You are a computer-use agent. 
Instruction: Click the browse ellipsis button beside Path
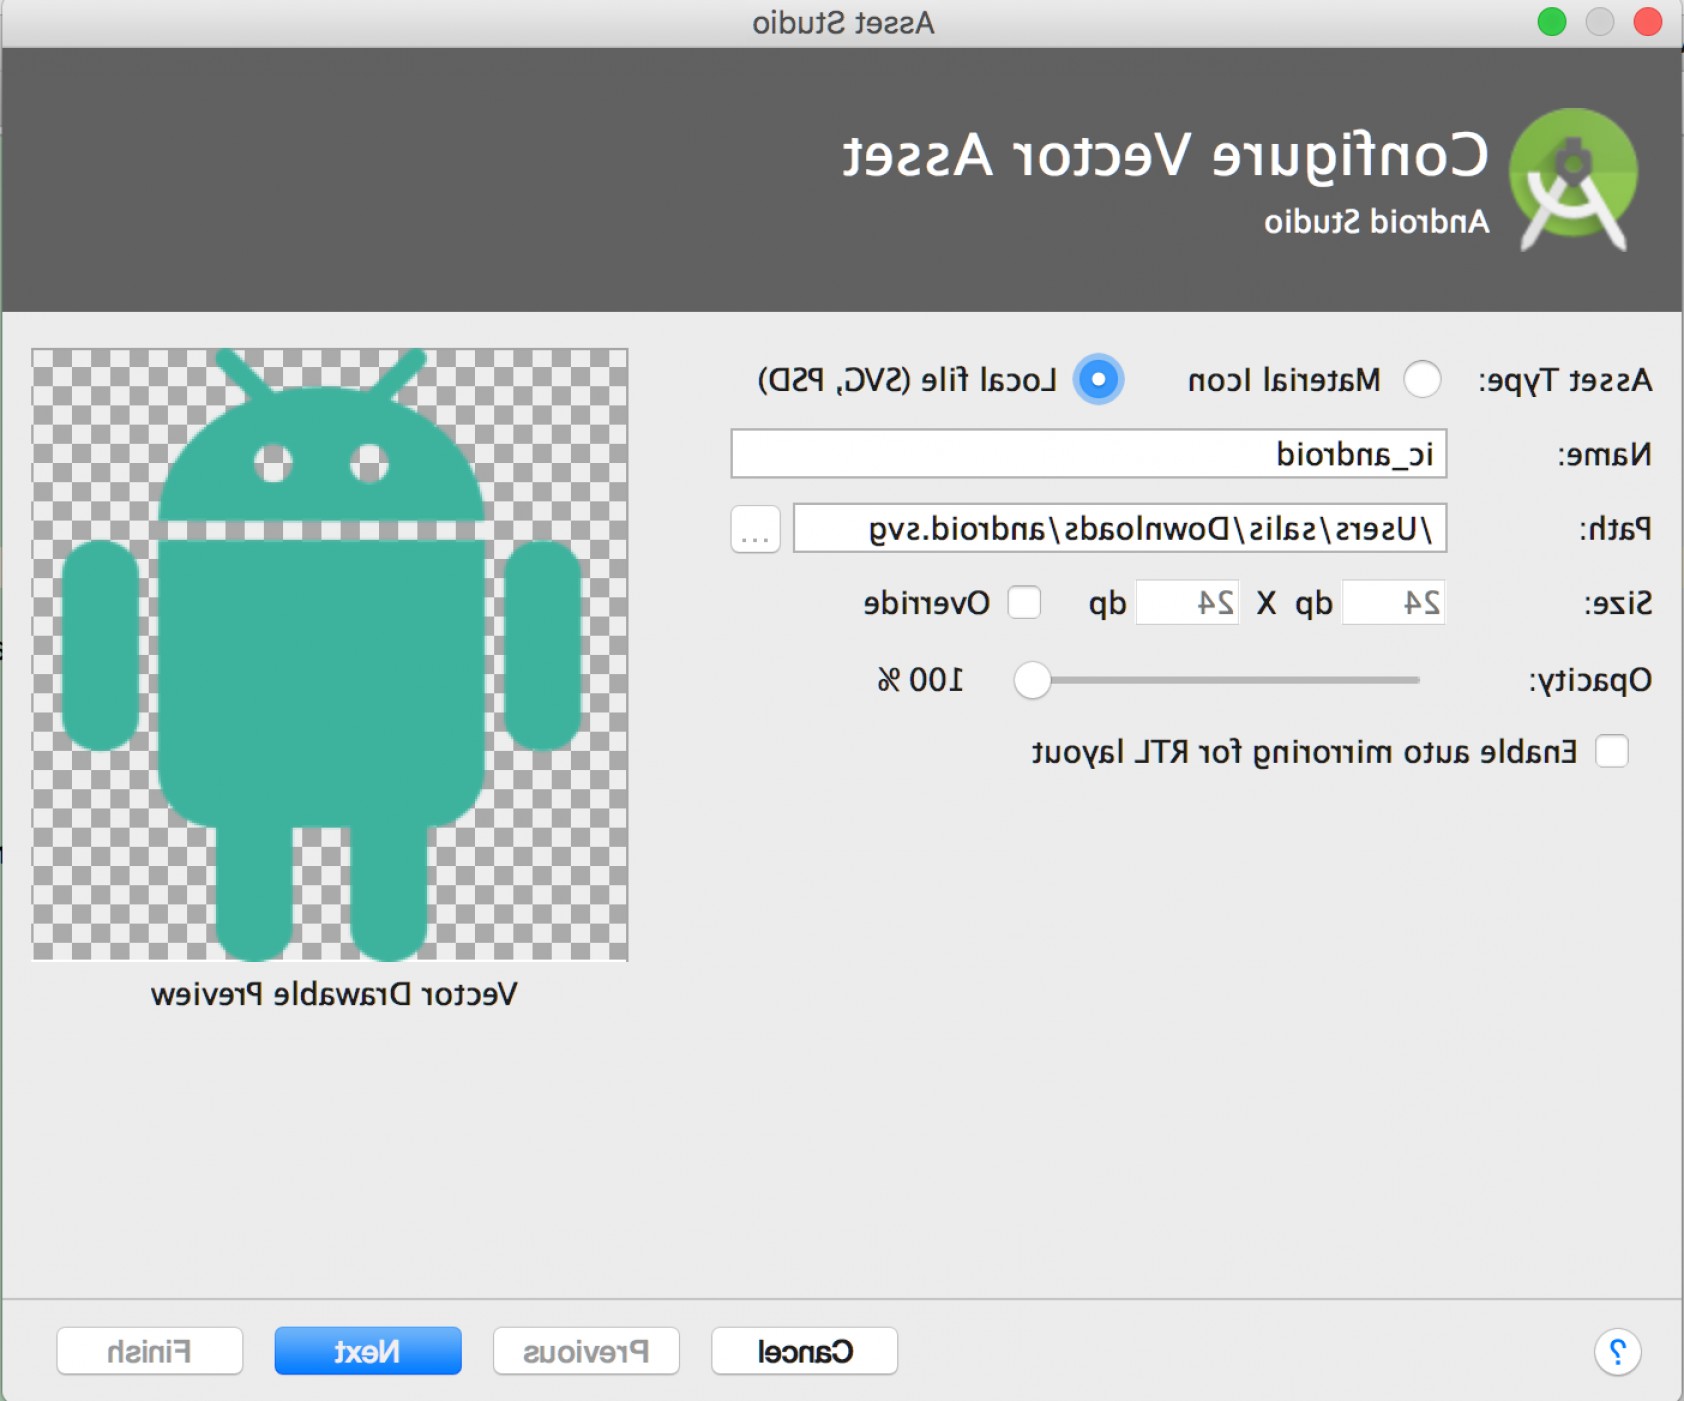tap(755, 529)
